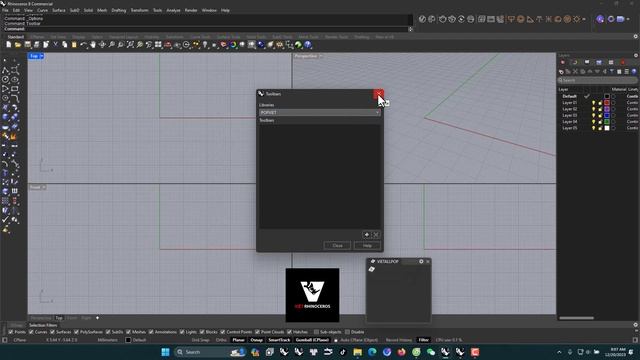
Task: Toggle the Meshes selection filter checkbox
Action: tap(128, 332)
